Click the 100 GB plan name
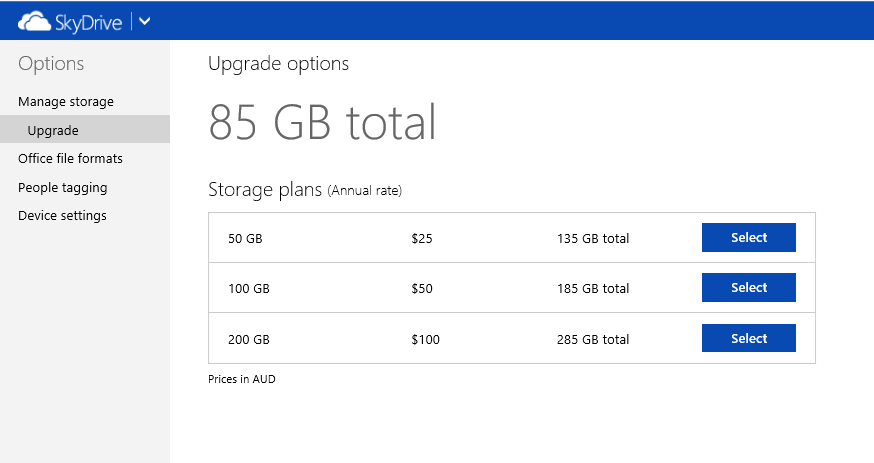874x463 pixels. [249, 288]
